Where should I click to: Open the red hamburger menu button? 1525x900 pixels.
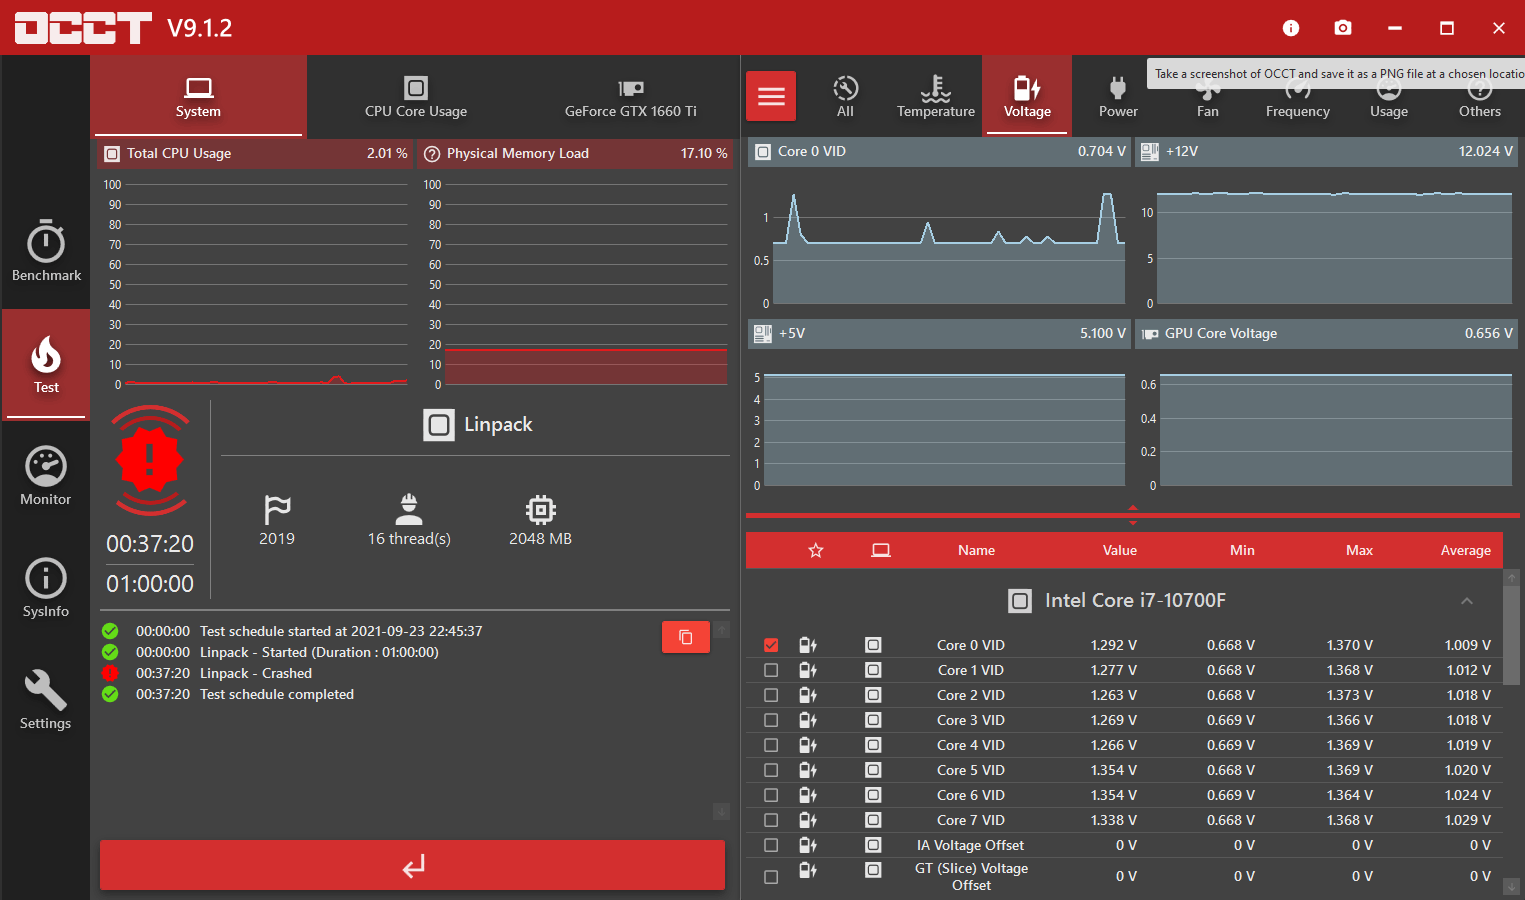[x=771, y=96]
